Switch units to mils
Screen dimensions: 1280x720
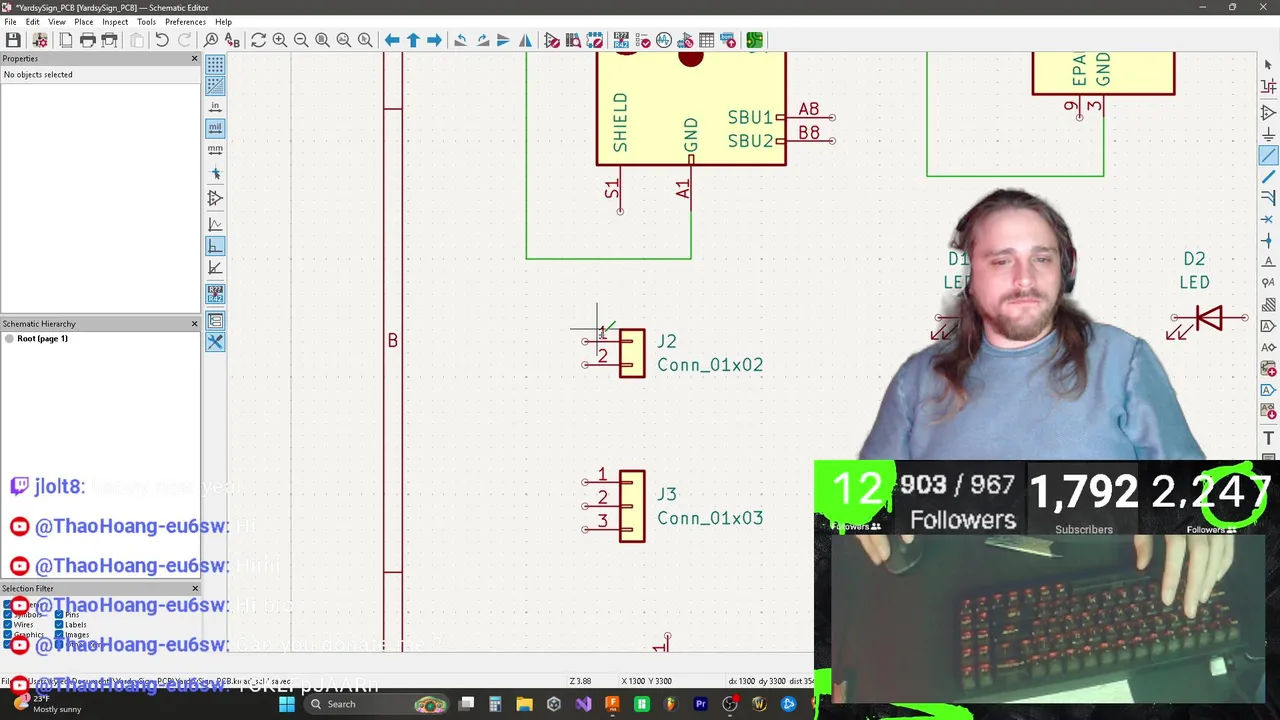tap(215, 128)
